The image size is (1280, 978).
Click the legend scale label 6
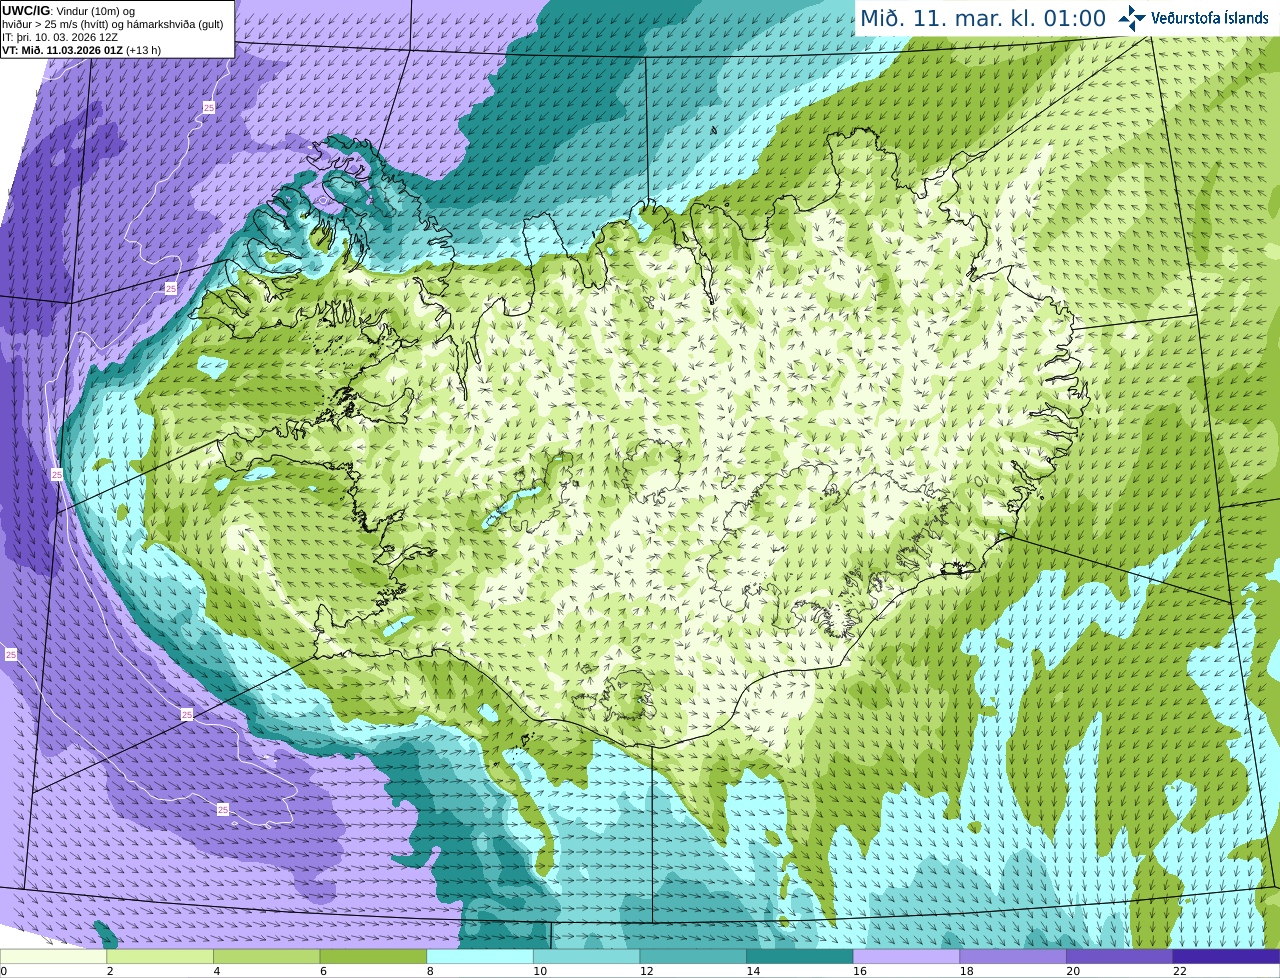323,971
